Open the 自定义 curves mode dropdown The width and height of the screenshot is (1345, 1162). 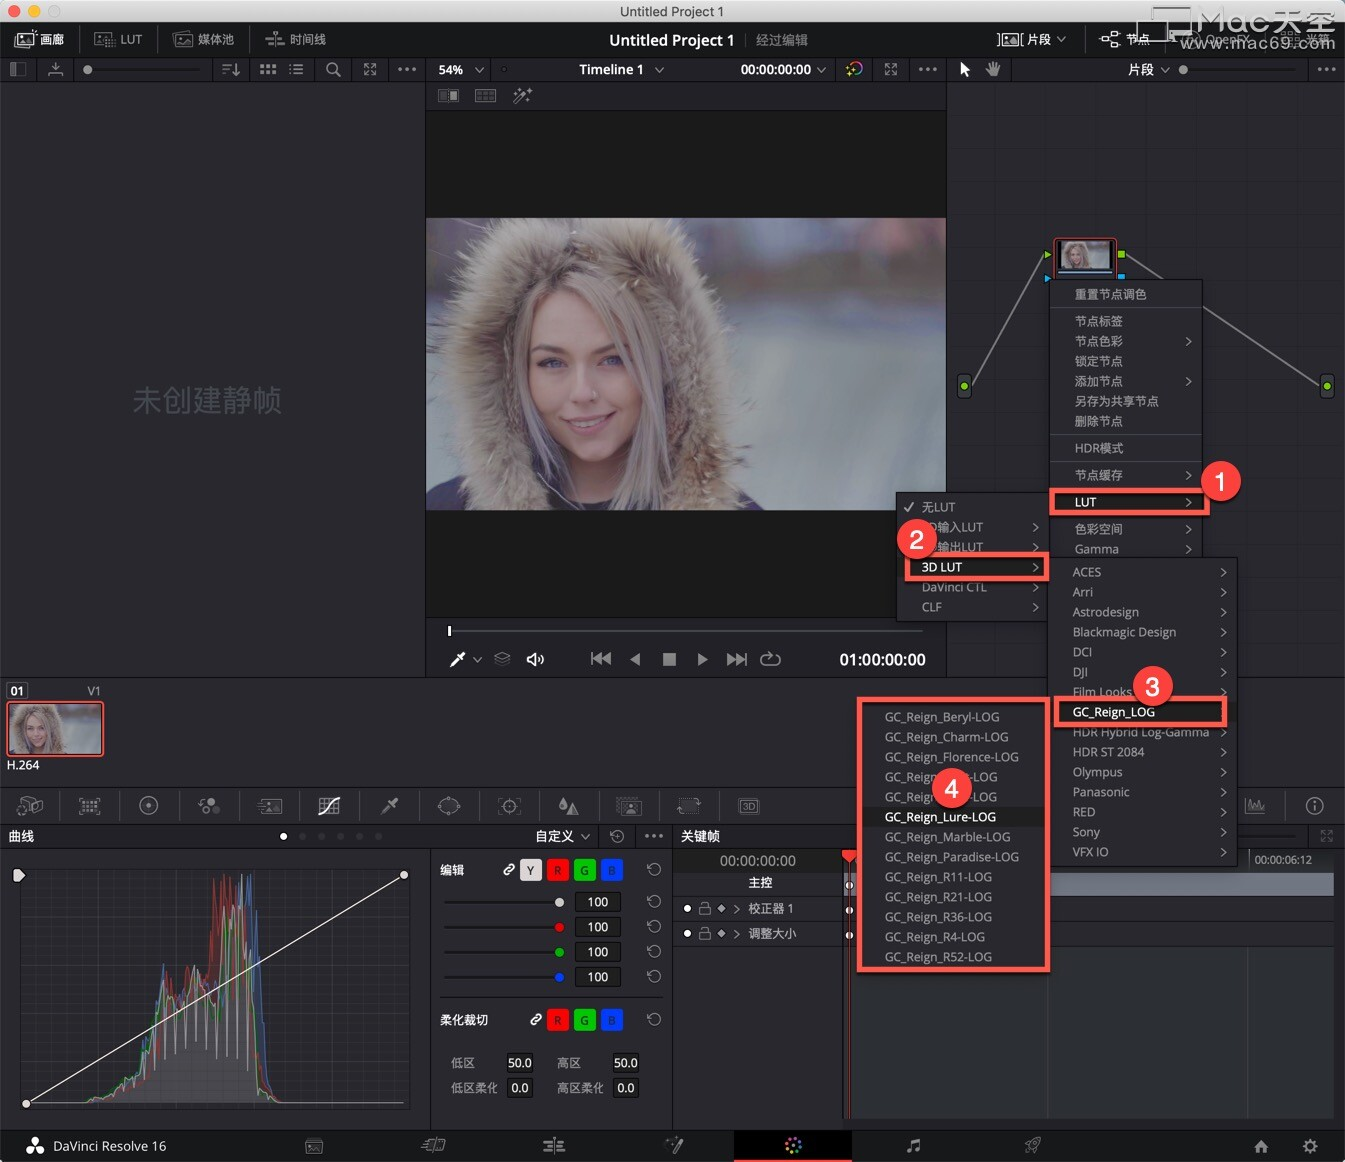click(563, 836)
